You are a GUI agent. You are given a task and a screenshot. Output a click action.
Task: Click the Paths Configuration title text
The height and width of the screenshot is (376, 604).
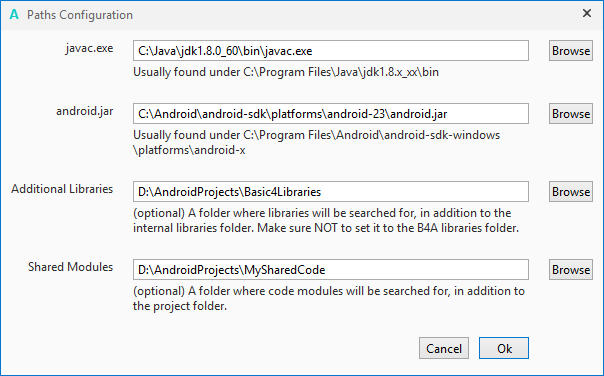[80, 15]
